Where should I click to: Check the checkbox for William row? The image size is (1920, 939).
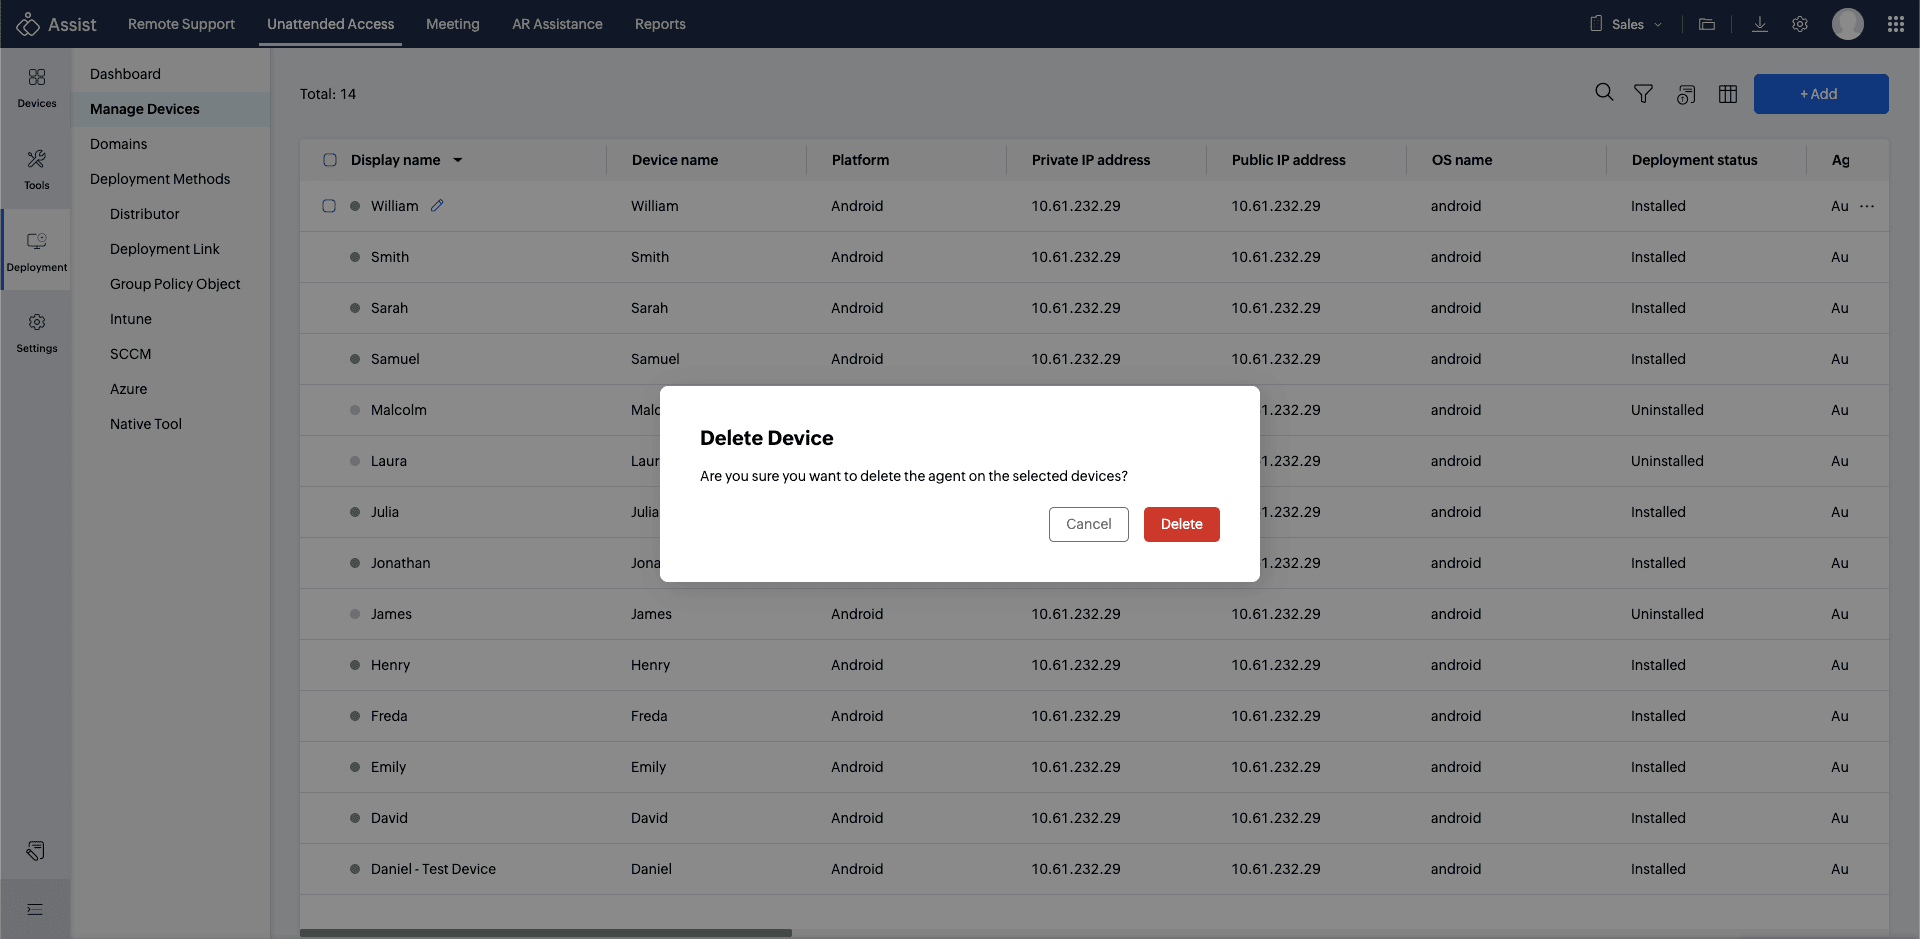coord(329,206)
